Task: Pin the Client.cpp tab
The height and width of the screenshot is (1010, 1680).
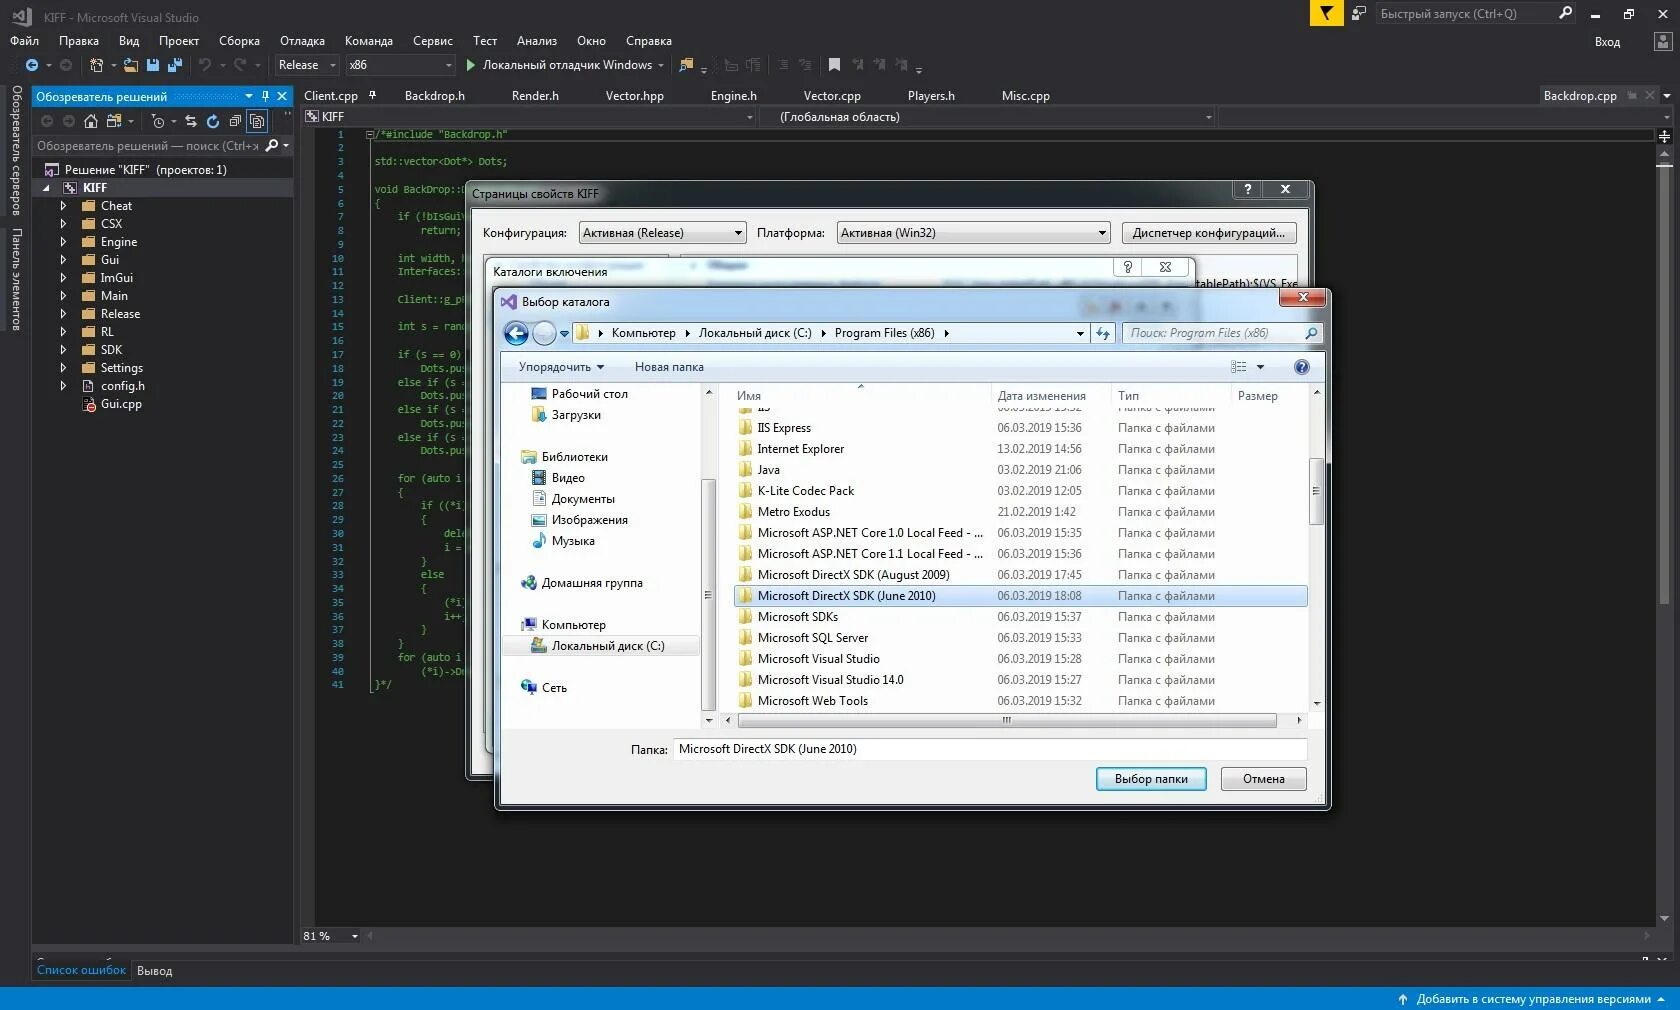Action: tap(372, 96)
